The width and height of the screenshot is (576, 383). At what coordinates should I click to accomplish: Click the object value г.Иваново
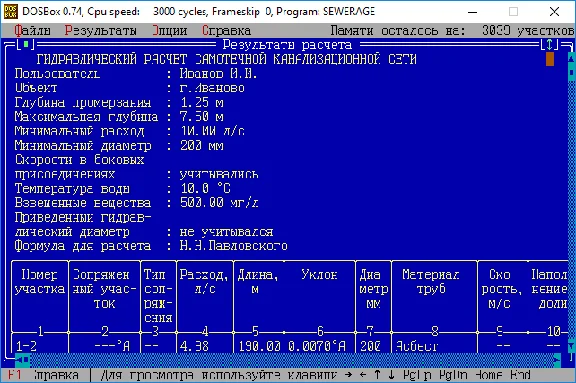[x=212, y=88]
